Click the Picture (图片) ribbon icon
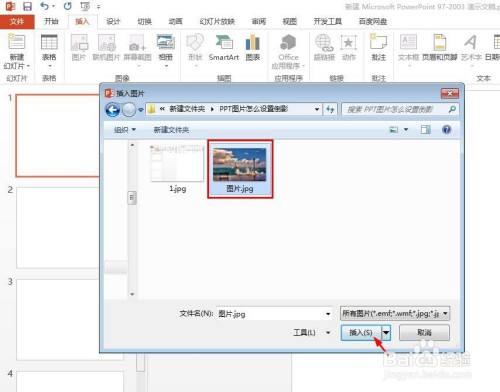The height and width of the screenshot is (392, 500). (79, 43)
